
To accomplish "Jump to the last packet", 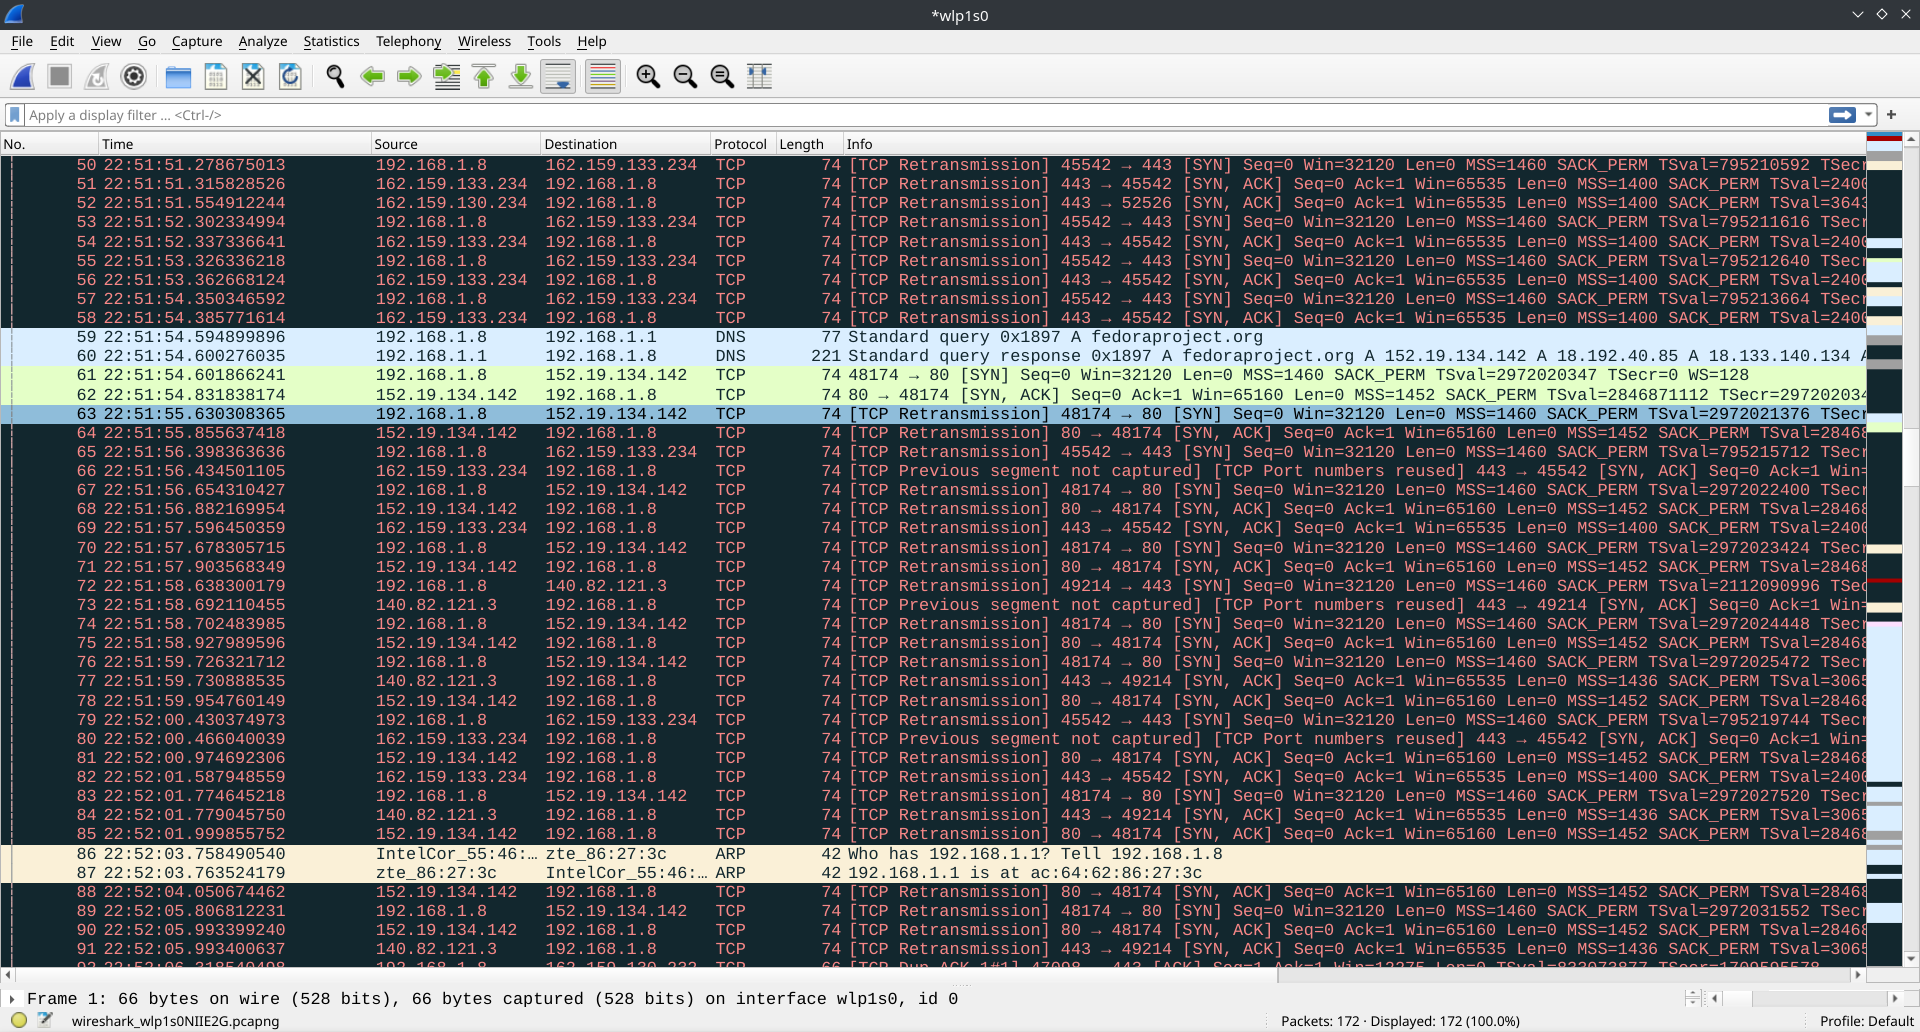I will (x=520, y=76).
